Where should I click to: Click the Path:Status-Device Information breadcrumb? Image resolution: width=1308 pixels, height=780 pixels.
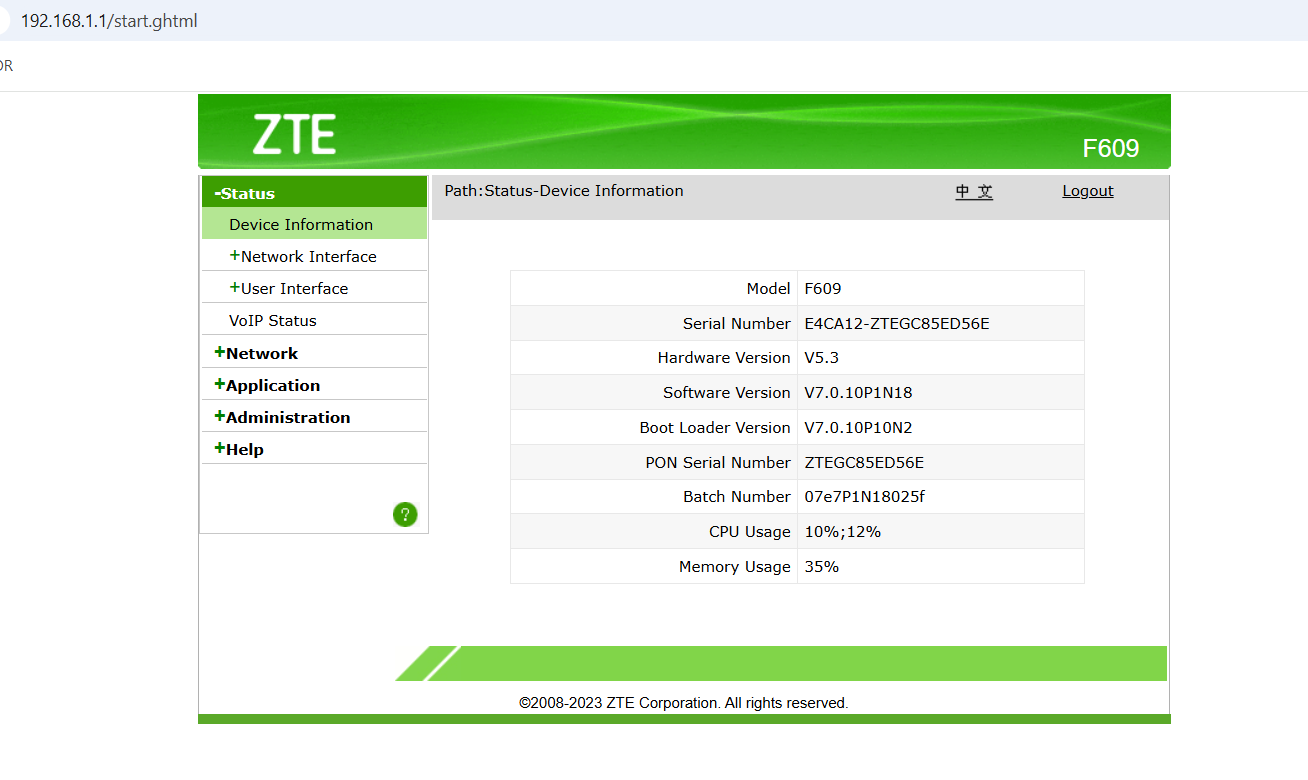(564, 191)
